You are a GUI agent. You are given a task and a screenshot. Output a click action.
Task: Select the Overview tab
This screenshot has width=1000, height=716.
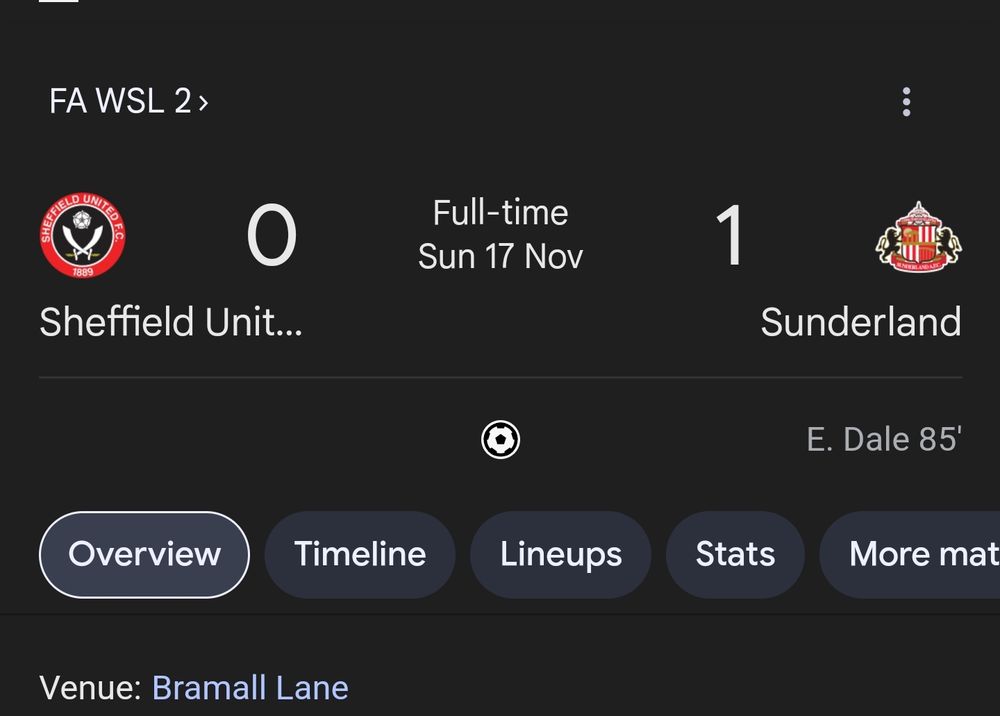point(144,554)
